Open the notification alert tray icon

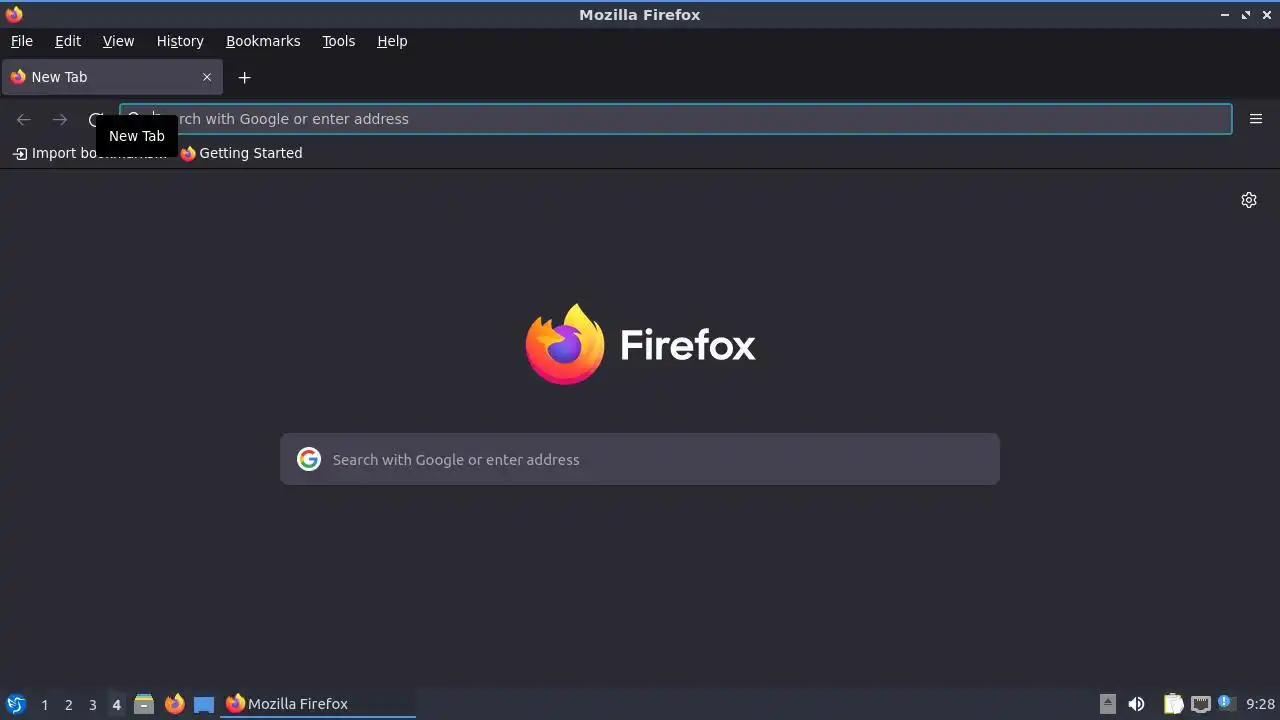(x=1226, y=703)
